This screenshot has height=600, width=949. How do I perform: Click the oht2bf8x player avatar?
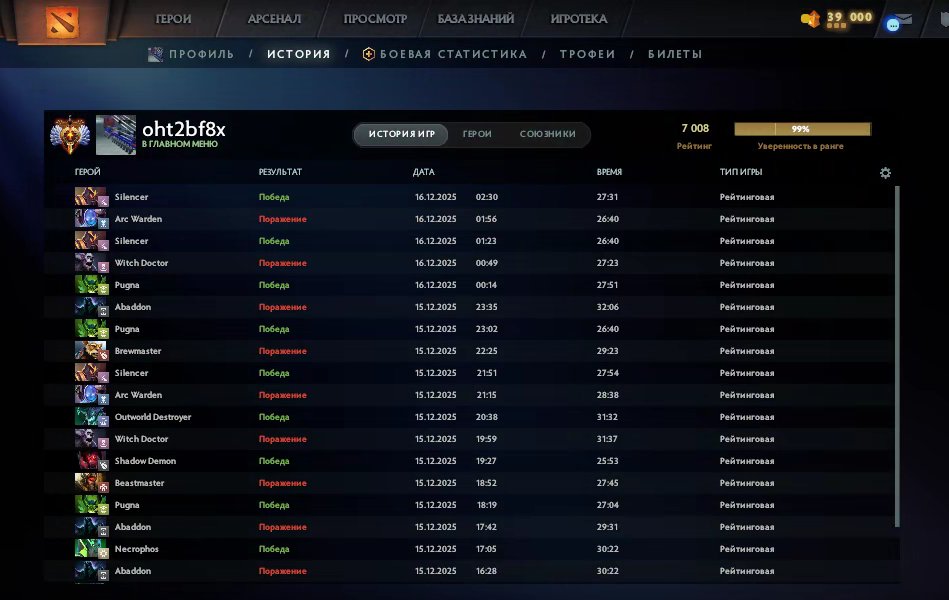click(x=115, y=135)
